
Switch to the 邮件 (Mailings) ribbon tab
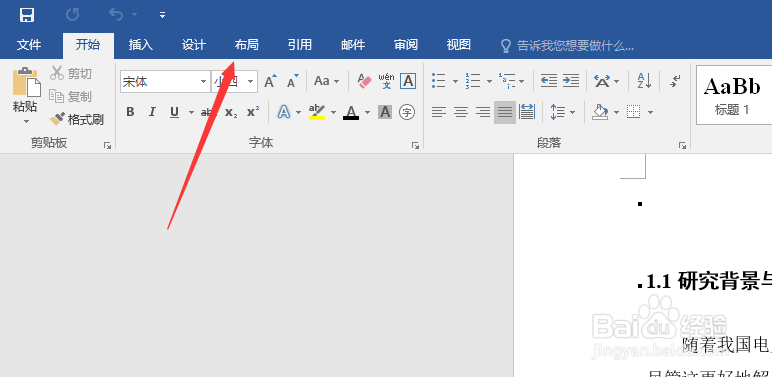pyautogui.click(x=353, y=45)
